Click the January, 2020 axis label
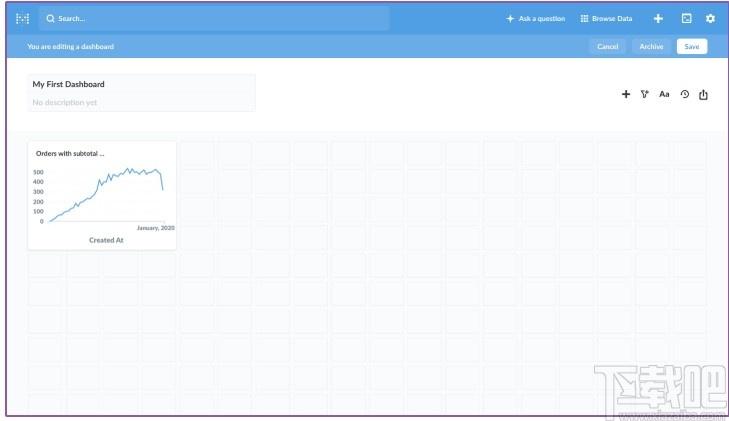The image size is (729, 421). click(155, 228)
